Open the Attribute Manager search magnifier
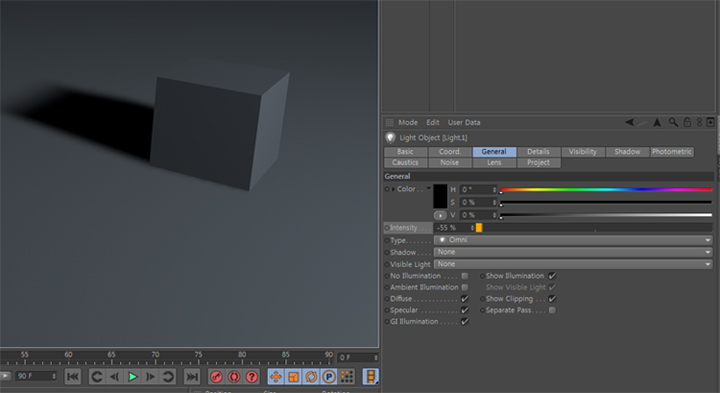Screen dimensions: 720x393 pyautogui.click(x=673, y=122)
